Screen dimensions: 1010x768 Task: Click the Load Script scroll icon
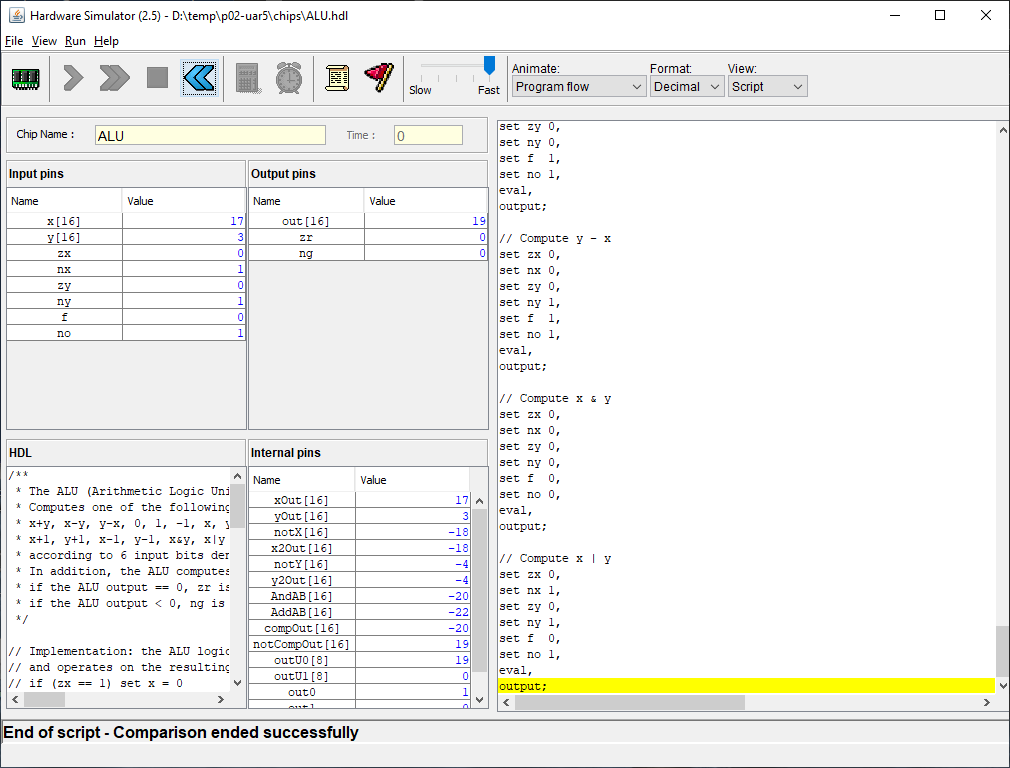(x=337, y=78)
